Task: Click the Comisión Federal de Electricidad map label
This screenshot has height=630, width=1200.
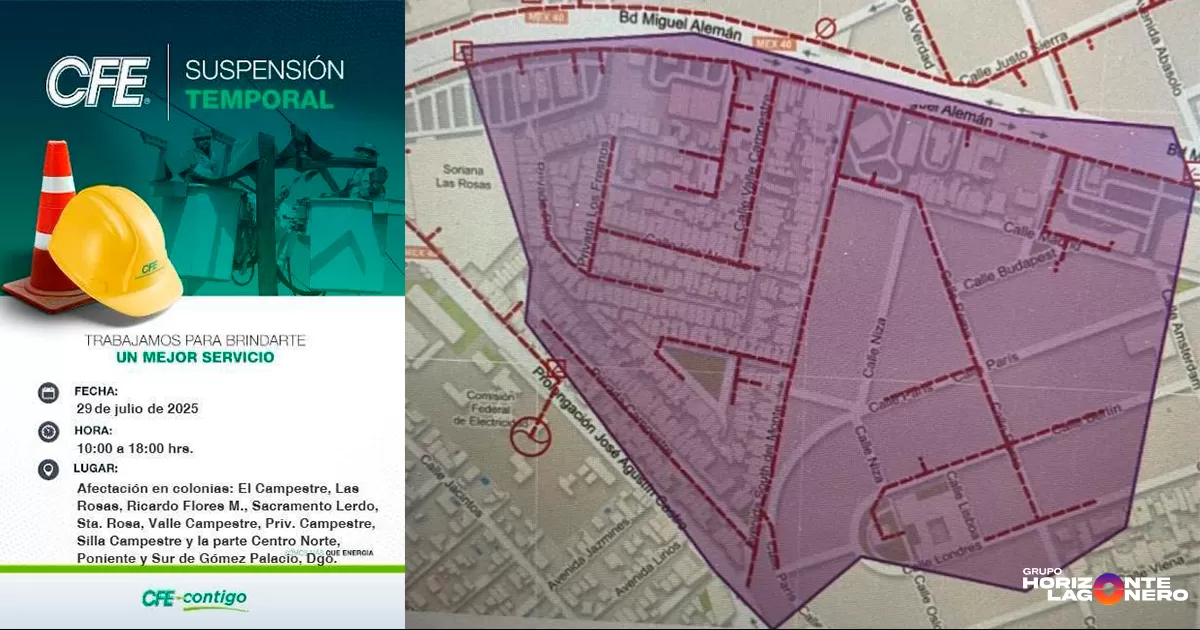Action: (x=492, y=408)
